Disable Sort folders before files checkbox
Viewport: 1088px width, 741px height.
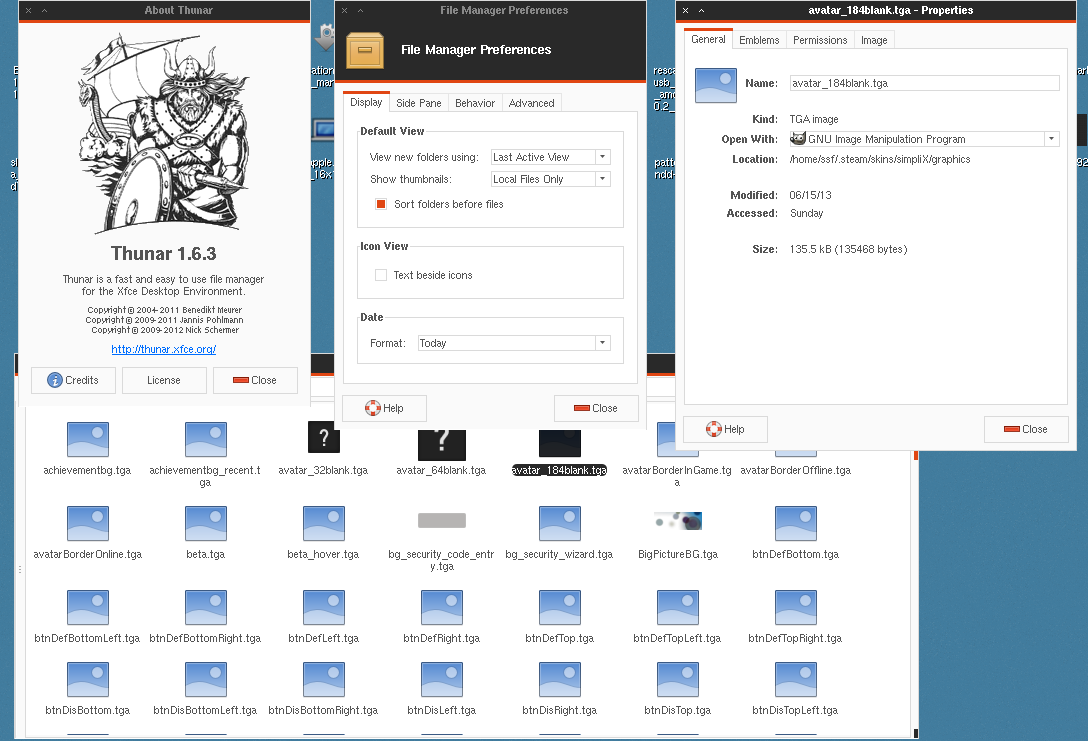381,204
